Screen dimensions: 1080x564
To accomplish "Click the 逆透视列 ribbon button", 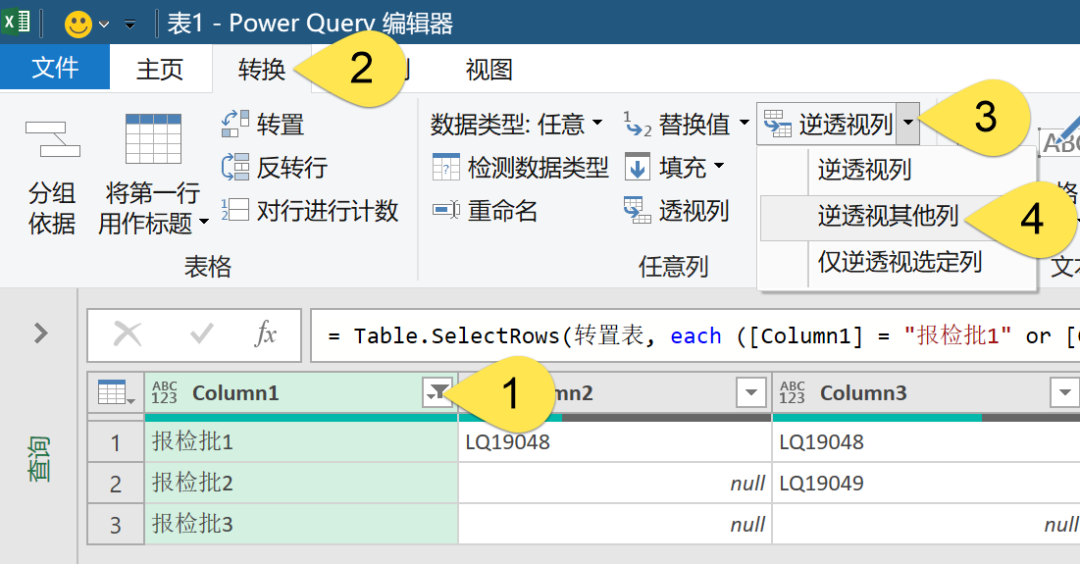I will coord(827,125).
